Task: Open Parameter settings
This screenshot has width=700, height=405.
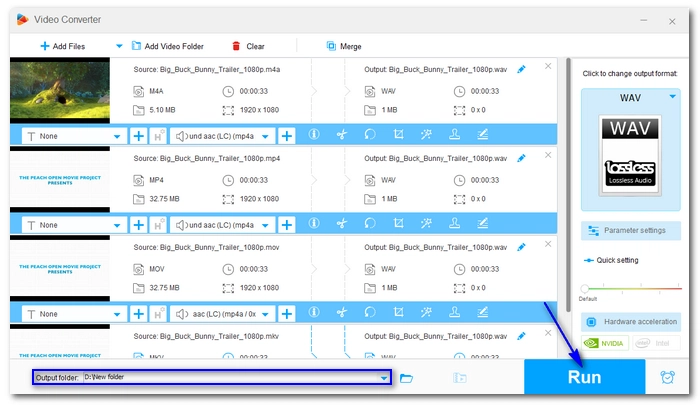Action: coord(631,230)
